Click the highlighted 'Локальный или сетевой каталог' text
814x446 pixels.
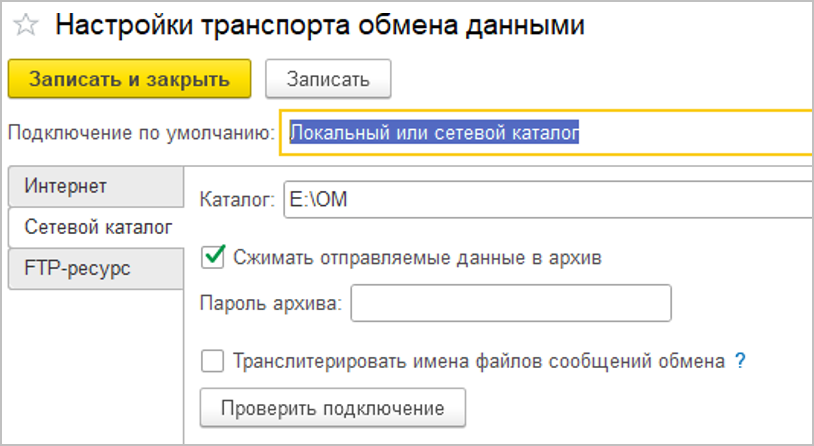click(435, 132)
